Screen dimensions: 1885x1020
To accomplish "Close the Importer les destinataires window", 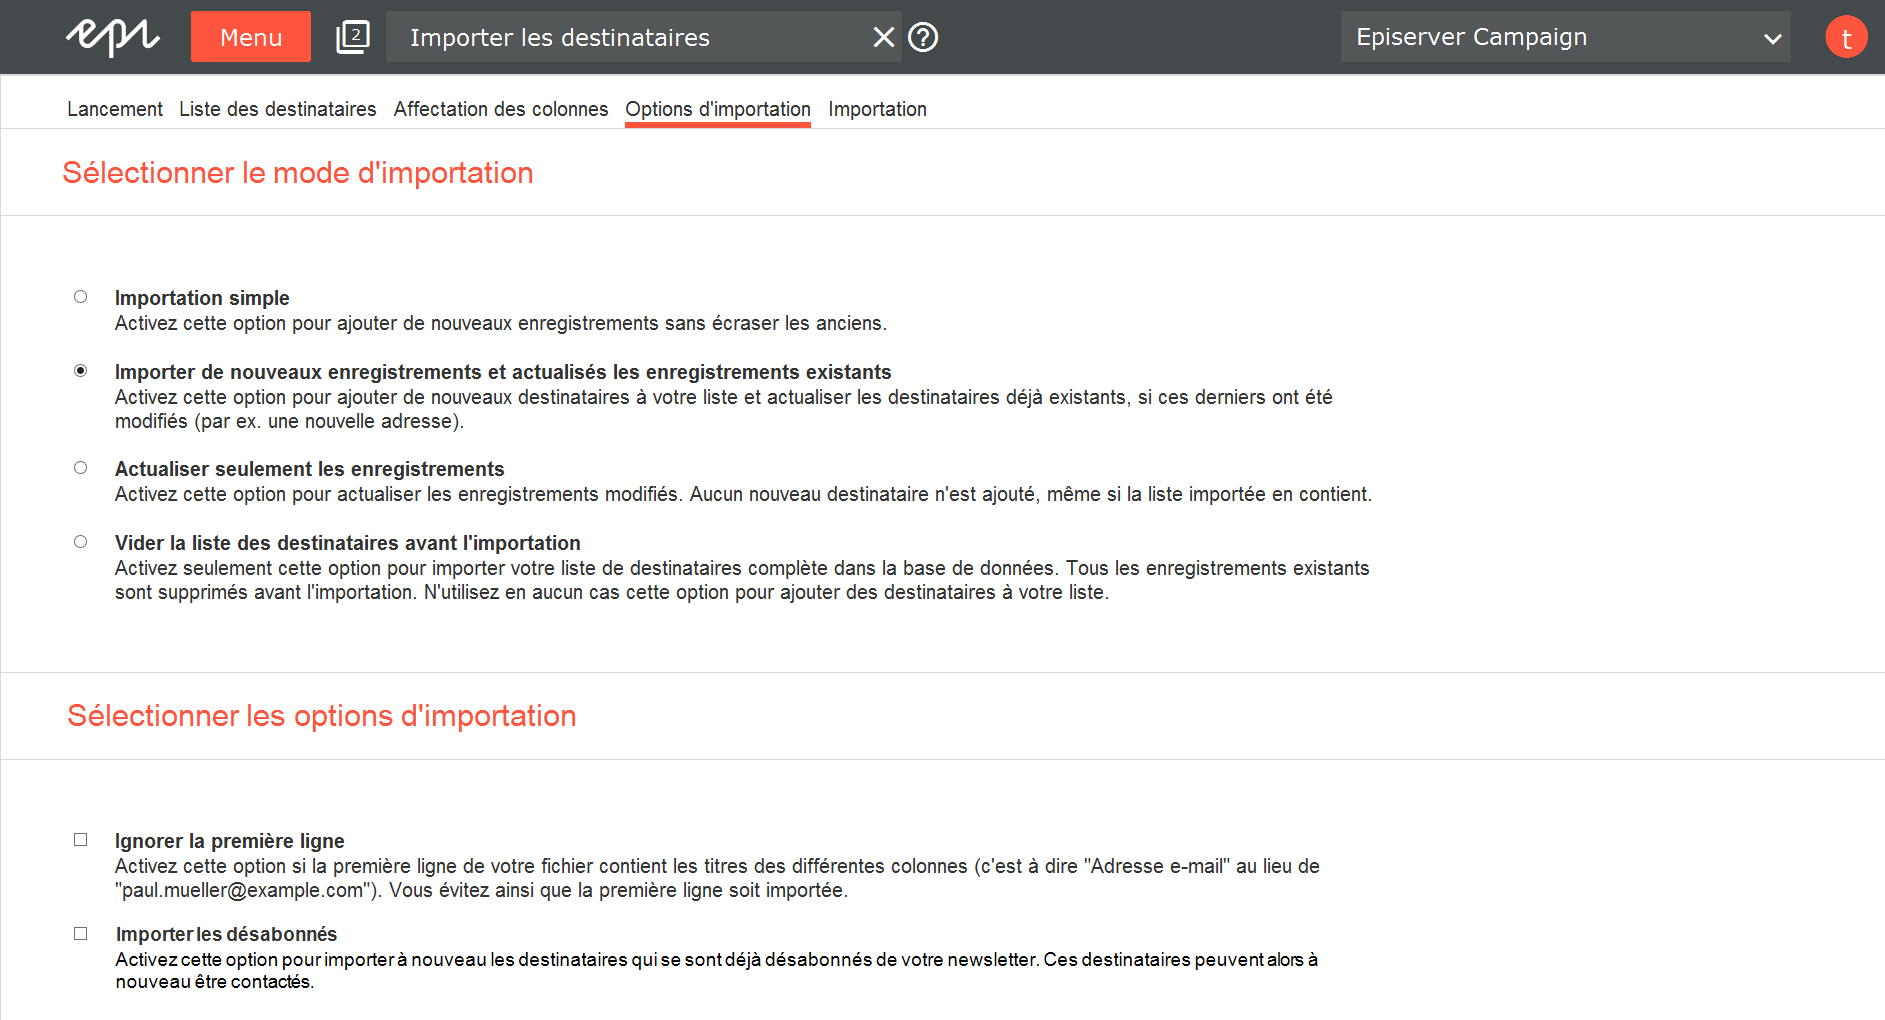I will pyautogui.click(x=884, y=37).
